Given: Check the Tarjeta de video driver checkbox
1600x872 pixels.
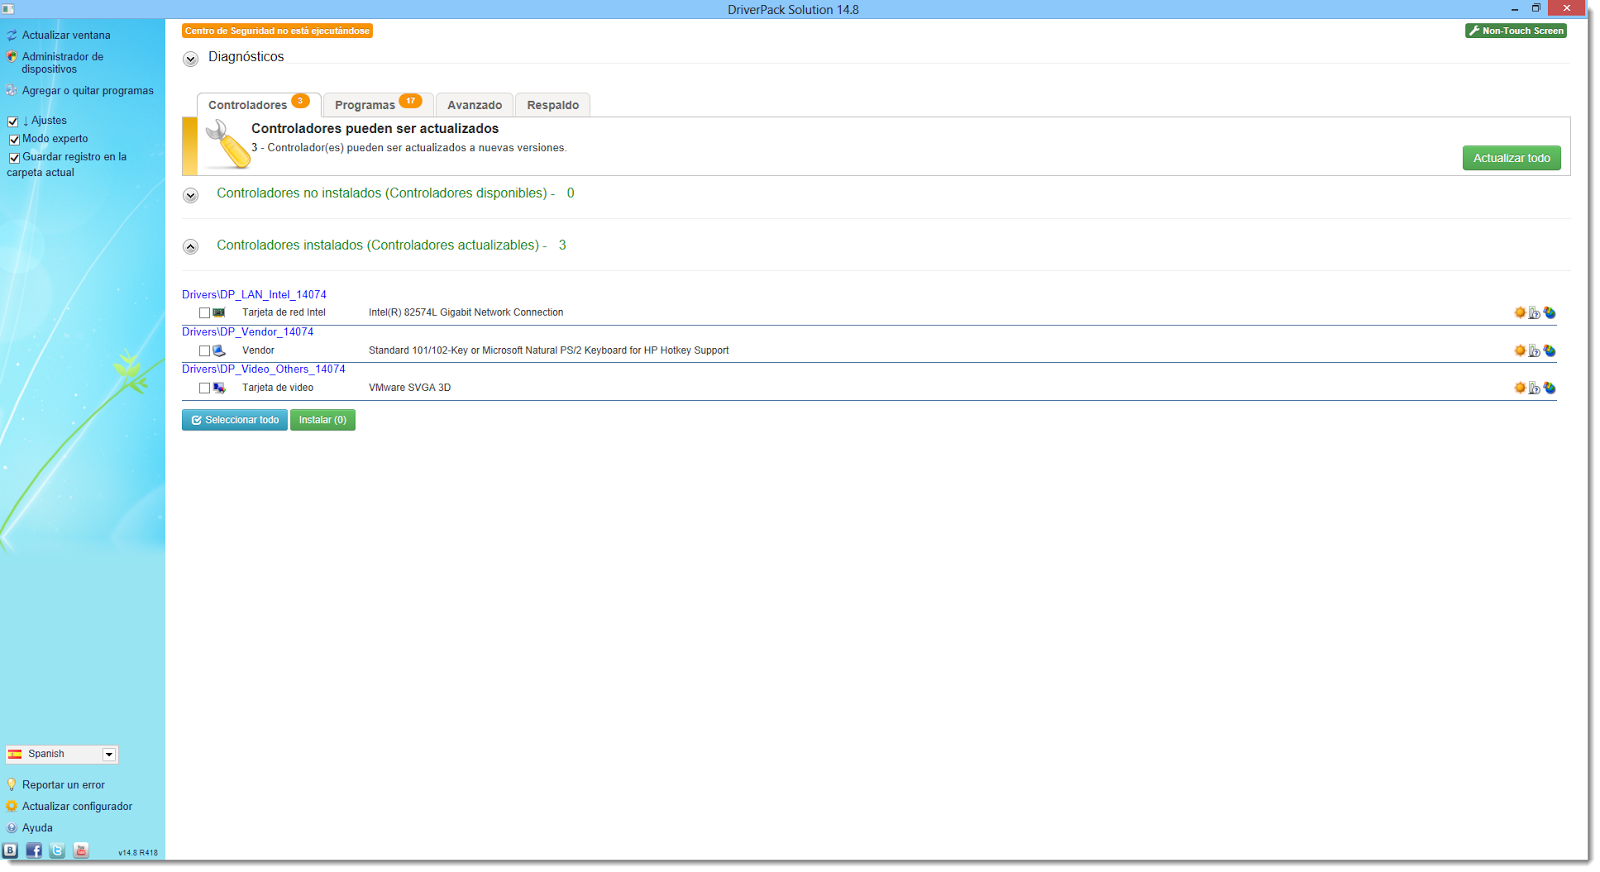Looking at the screenshot, I should [x=204, y=388].
